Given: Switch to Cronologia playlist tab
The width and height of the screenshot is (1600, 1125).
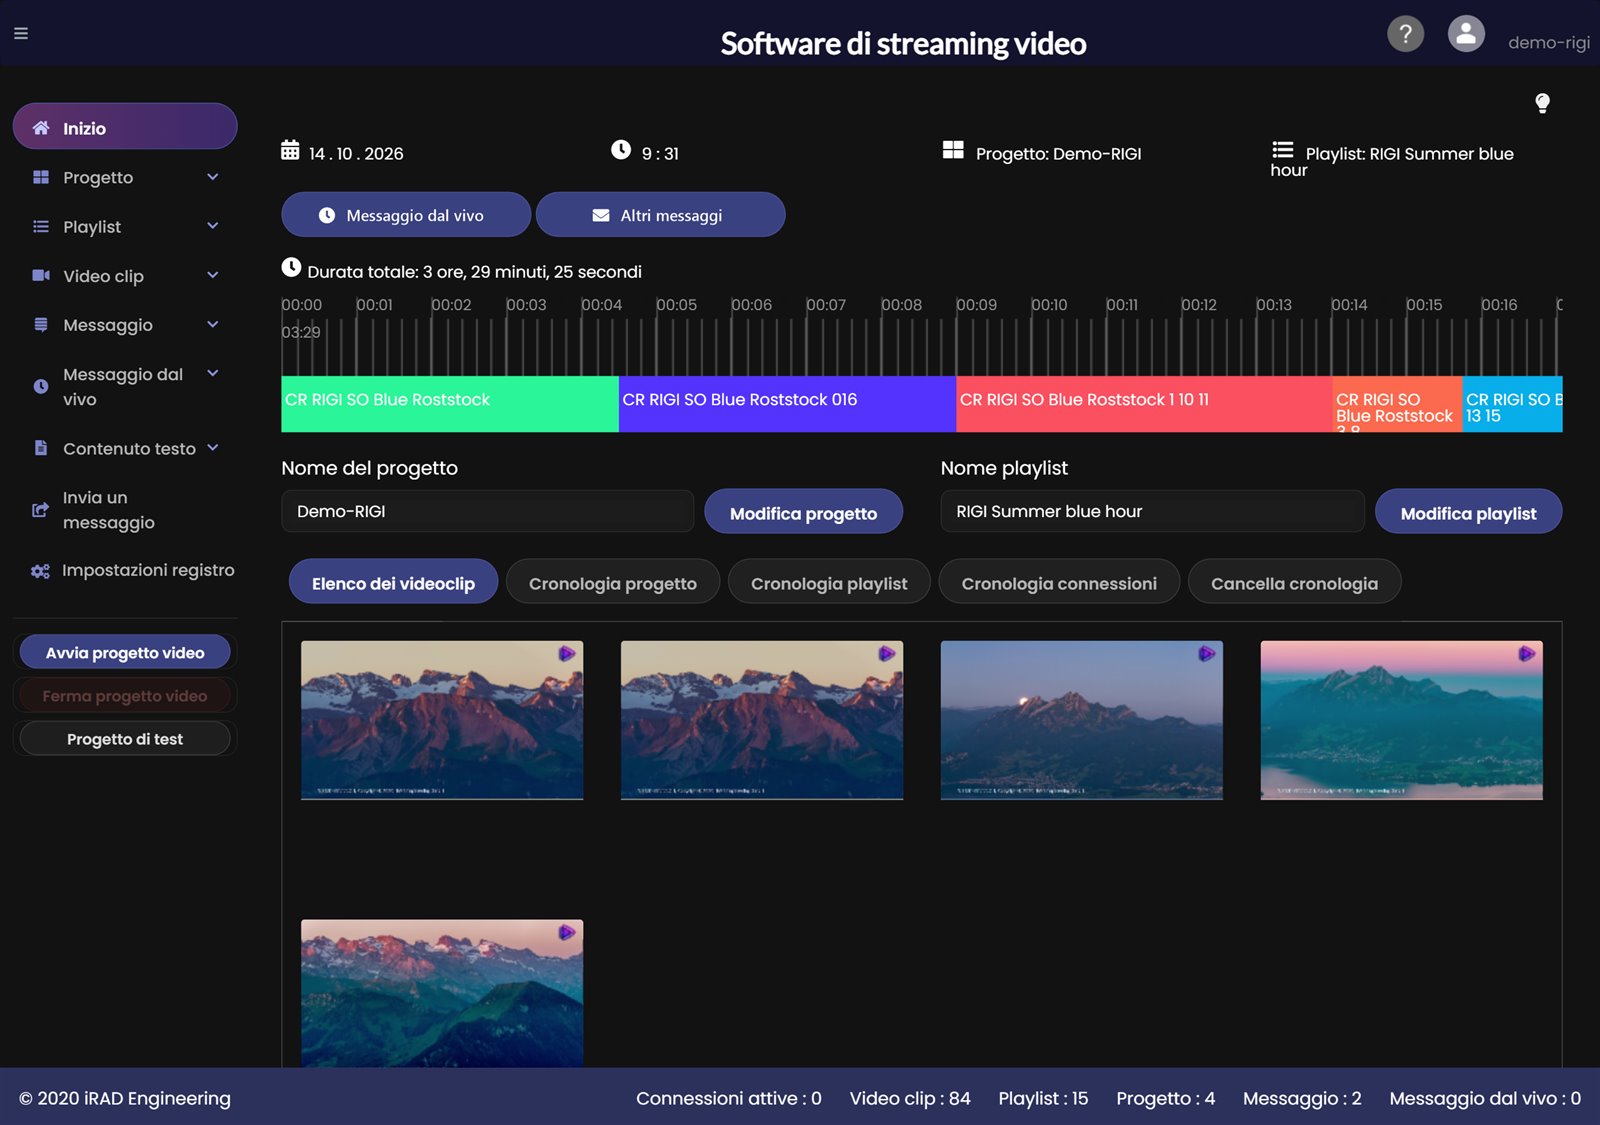Looking at the screenshot, I should coord(829,582).
